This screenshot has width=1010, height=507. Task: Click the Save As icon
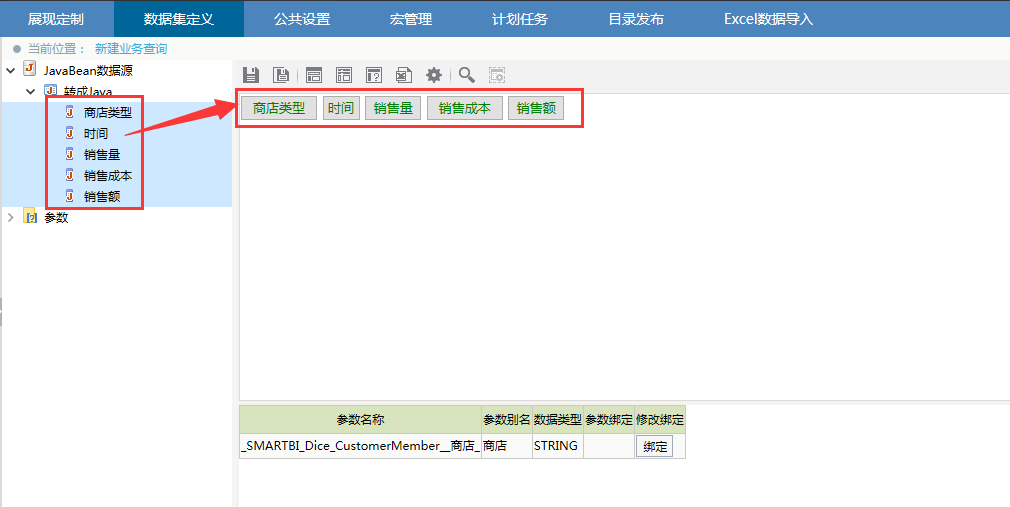[x=281, y=75]
